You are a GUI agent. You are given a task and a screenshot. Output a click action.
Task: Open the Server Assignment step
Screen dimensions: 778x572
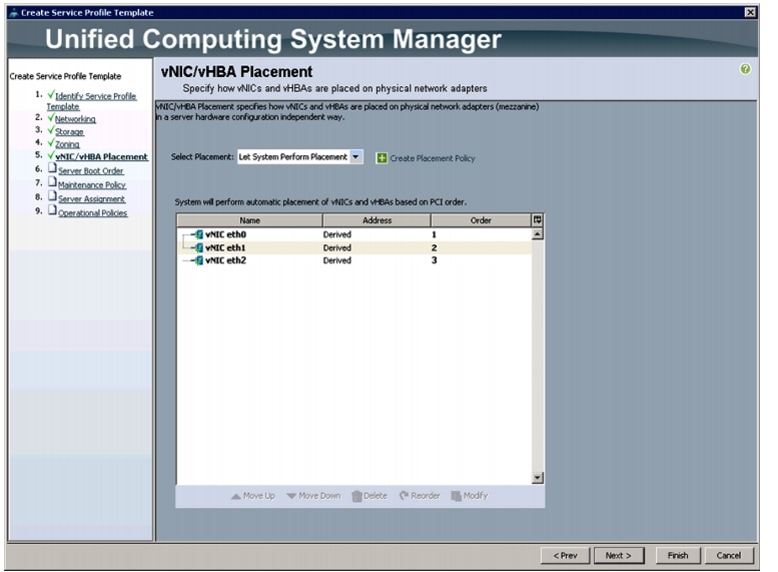91,199
